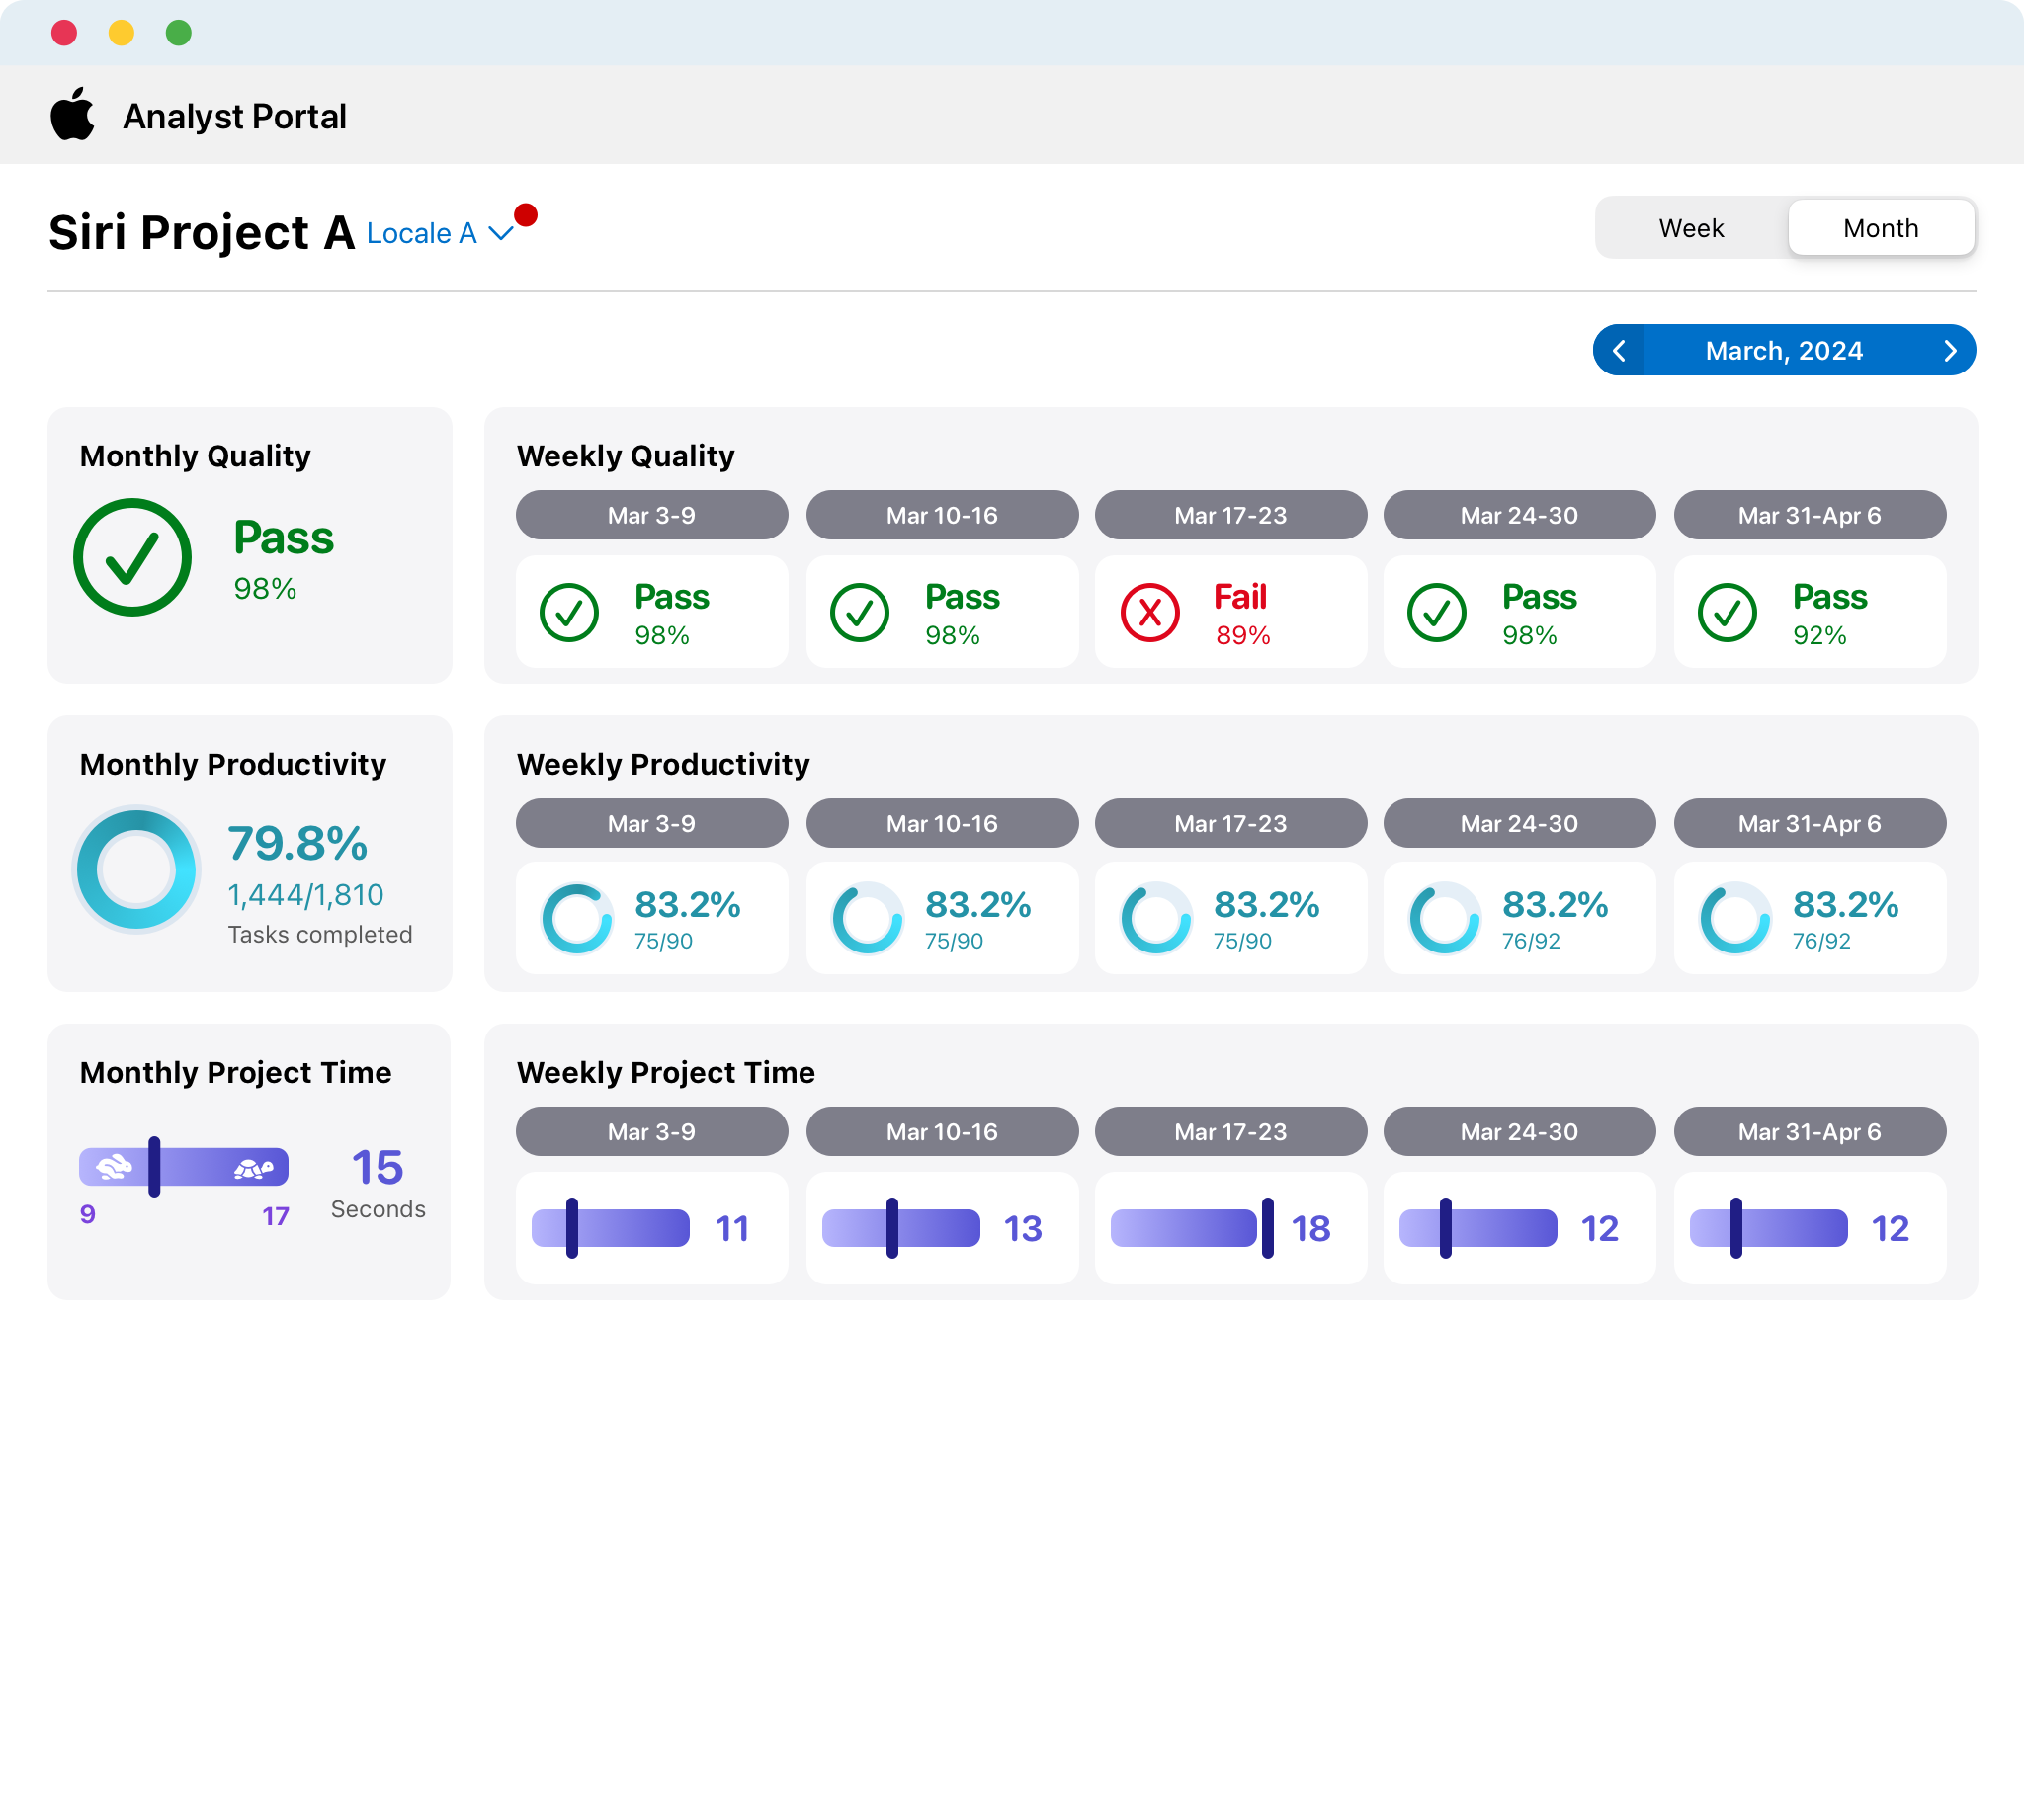Click the Mar 24-30 project time bar showing 12

coord(1478,1227)
